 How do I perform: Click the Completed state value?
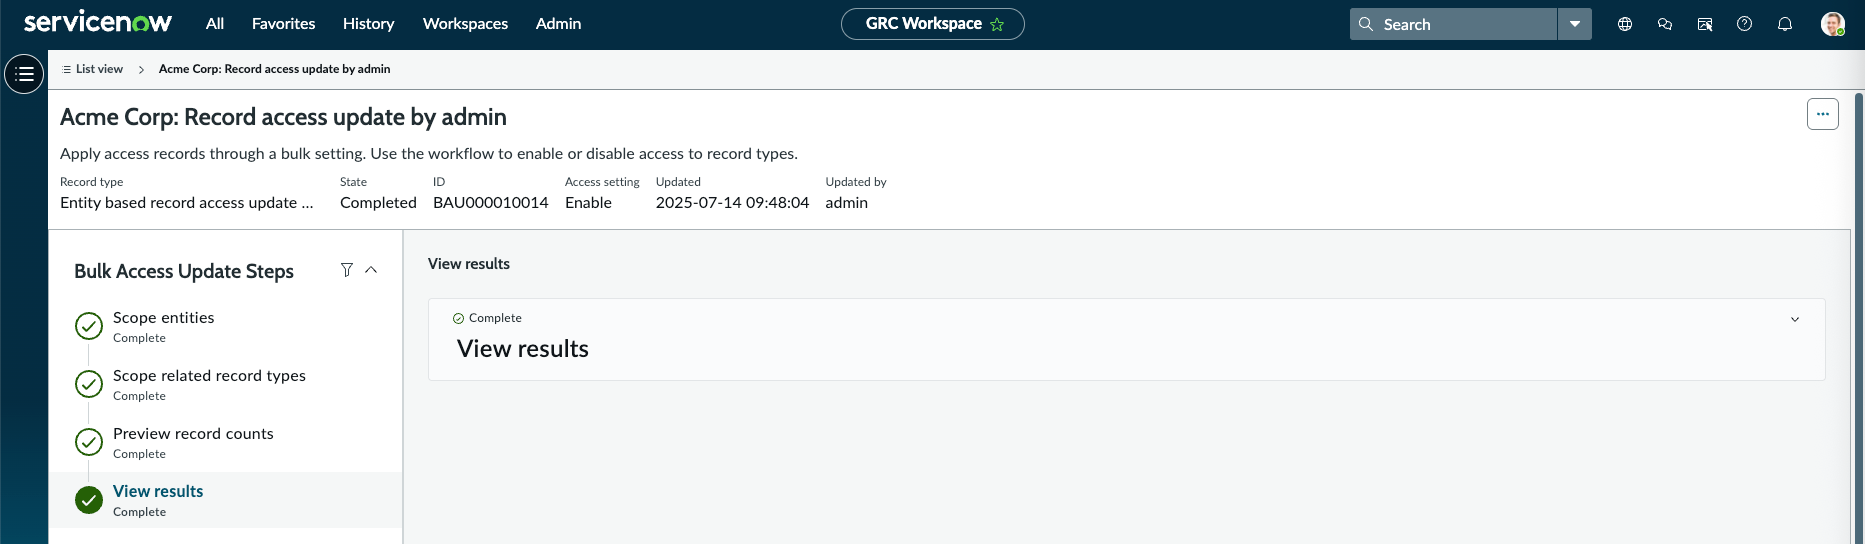(378, 202)
